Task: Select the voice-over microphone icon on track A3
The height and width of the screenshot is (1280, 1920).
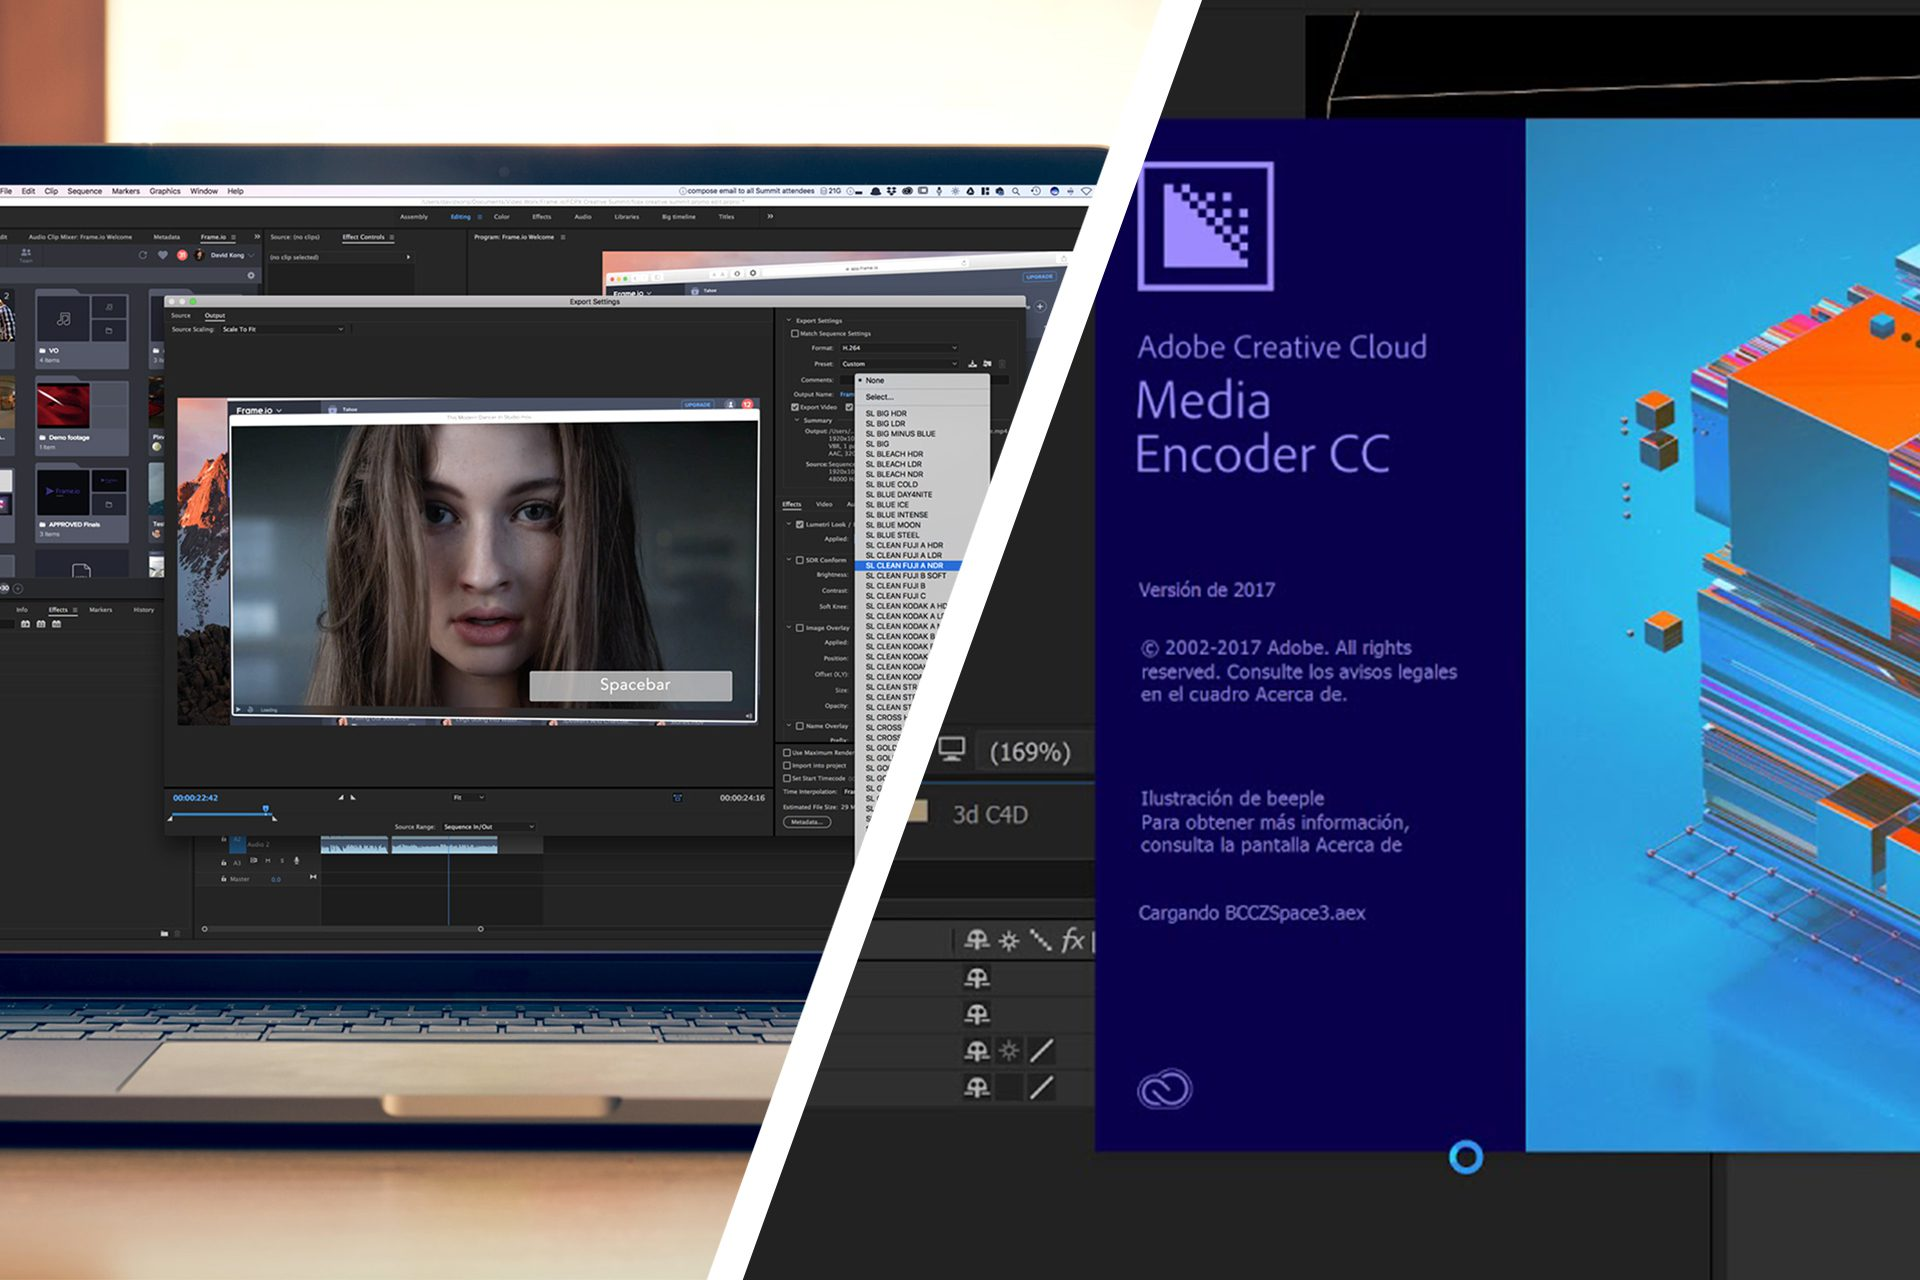Action: 296,861
